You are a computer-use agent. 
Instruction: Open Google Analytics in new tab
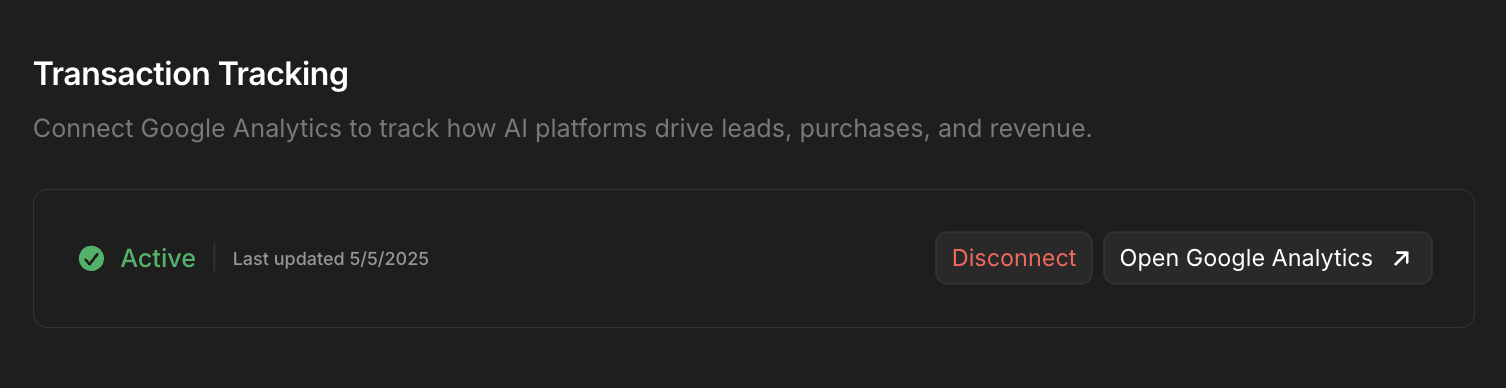pos(1268,258)
